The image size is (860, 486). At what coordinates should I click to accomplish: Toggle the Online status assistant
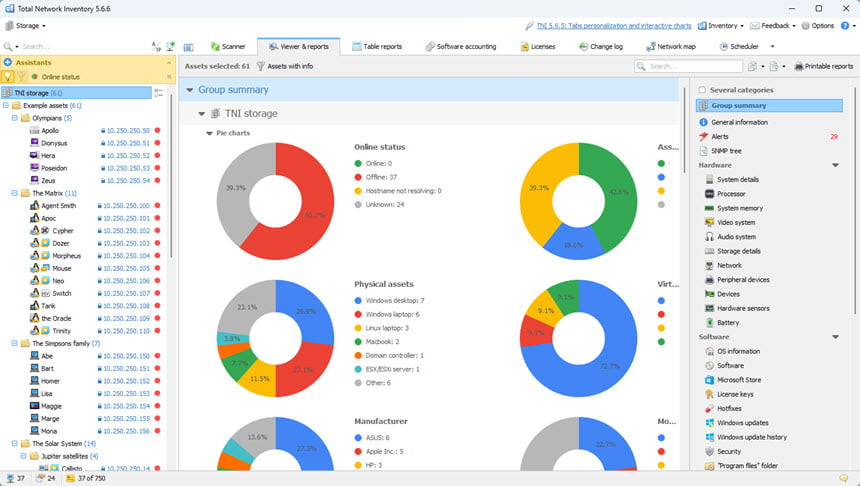click(x=60, y=77)
